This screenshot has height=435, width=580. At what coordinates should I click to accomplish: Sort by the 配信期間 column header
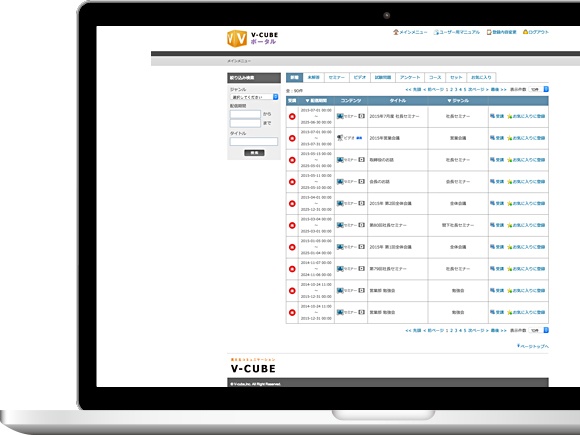316,101
